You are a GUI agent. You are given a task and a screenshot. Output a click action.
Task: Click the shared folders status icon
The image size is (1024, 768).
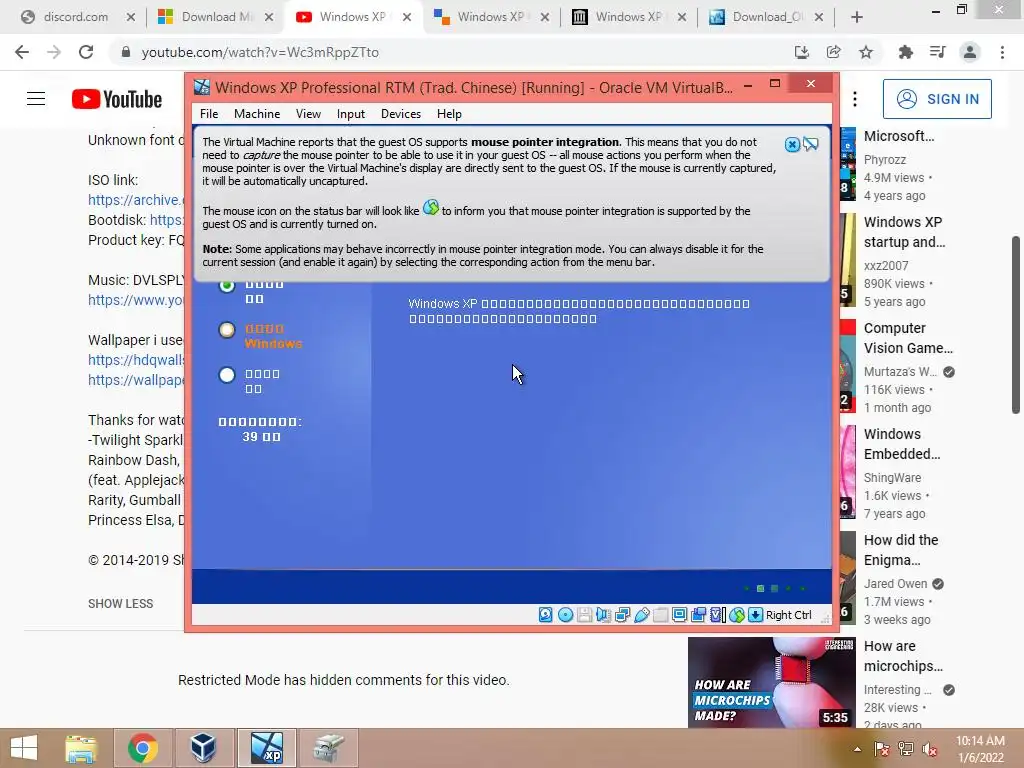coord(661,615)
